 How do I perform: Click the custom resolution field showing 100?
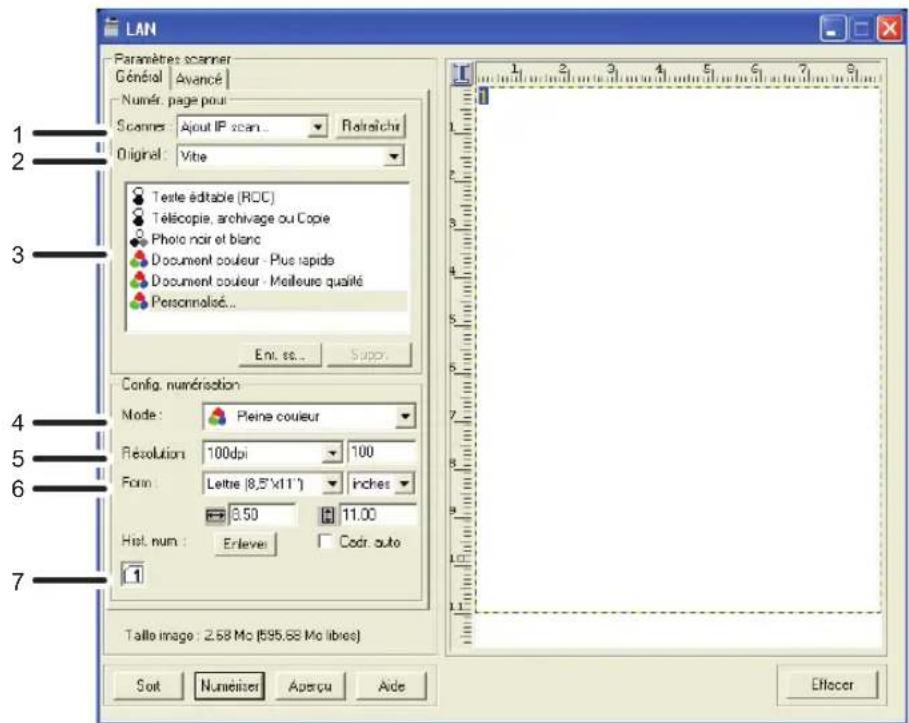click(381, 452)
